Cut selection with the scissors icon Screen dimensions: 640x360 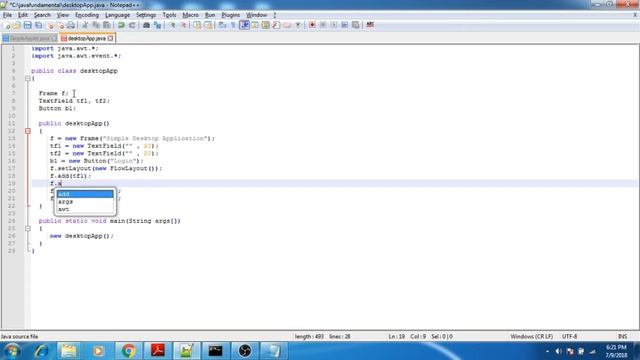[85, 25]
